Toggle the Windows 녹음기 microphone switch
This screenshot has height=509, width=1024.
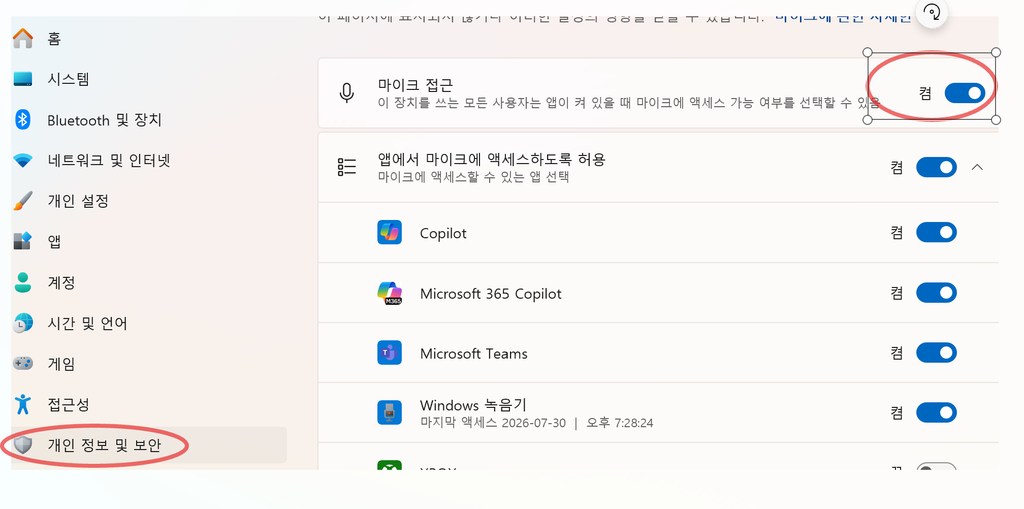pyautogui.click(x=936, y=413)
